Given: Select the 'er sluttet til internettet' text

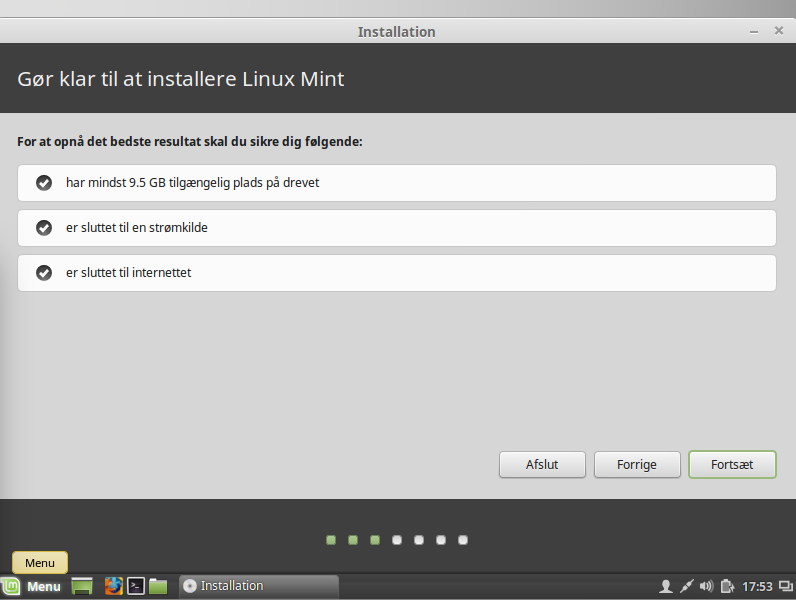Looking at the screenshot, I should 128,273.
